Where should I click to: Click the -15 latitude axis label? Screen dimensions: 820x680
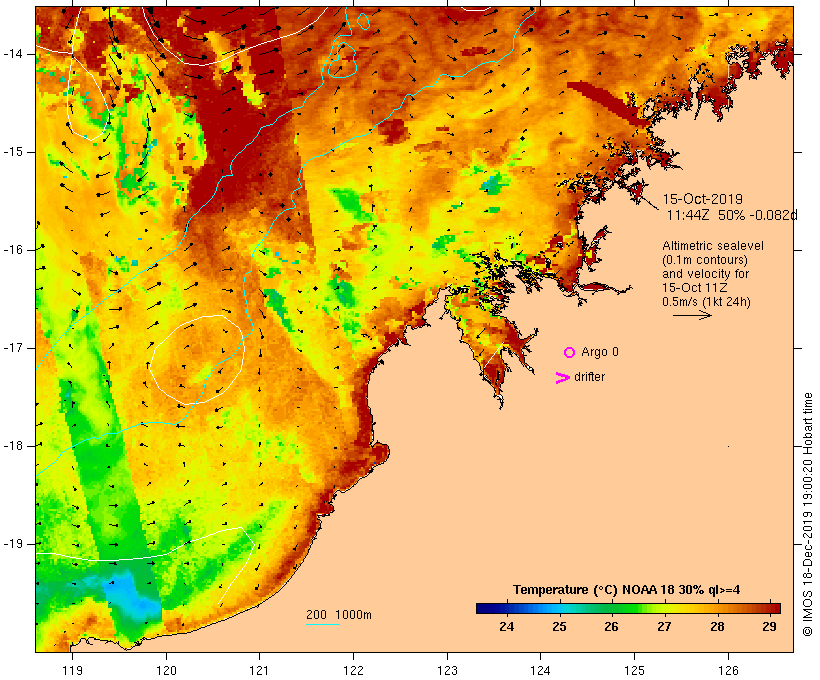click(13, 152)
